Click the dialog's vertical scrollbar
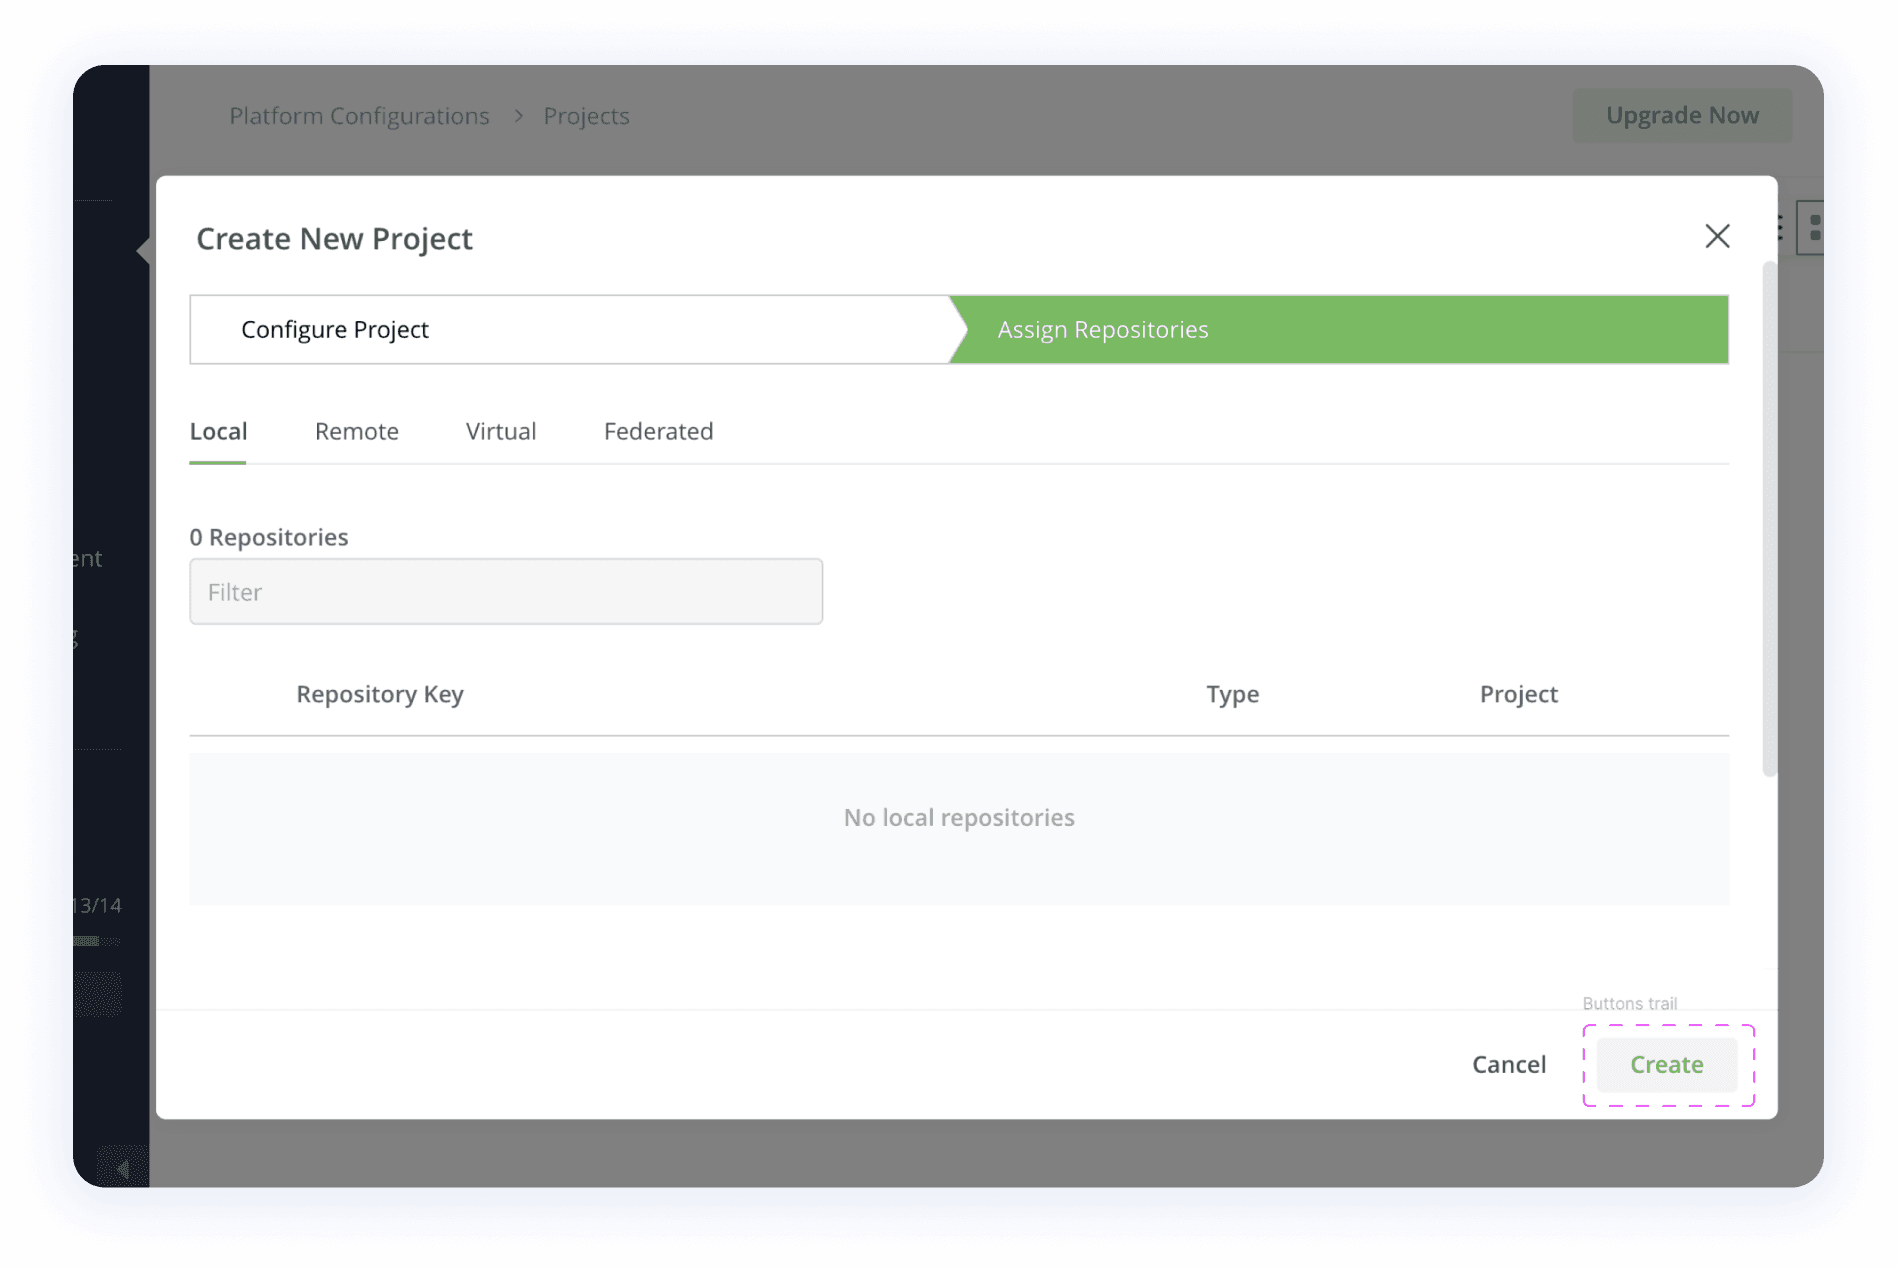The height and width of the screenshot is (1269, 1897). click(1769, 518)
